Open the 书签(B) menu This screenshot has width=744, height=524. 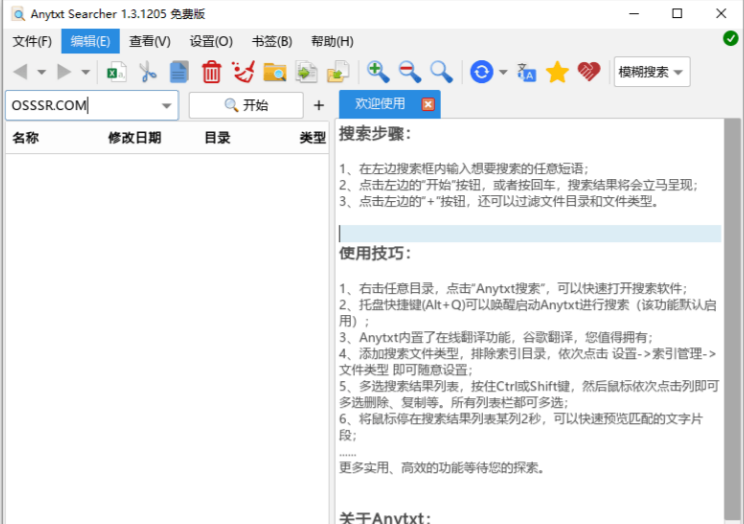[x=272, y=41]
